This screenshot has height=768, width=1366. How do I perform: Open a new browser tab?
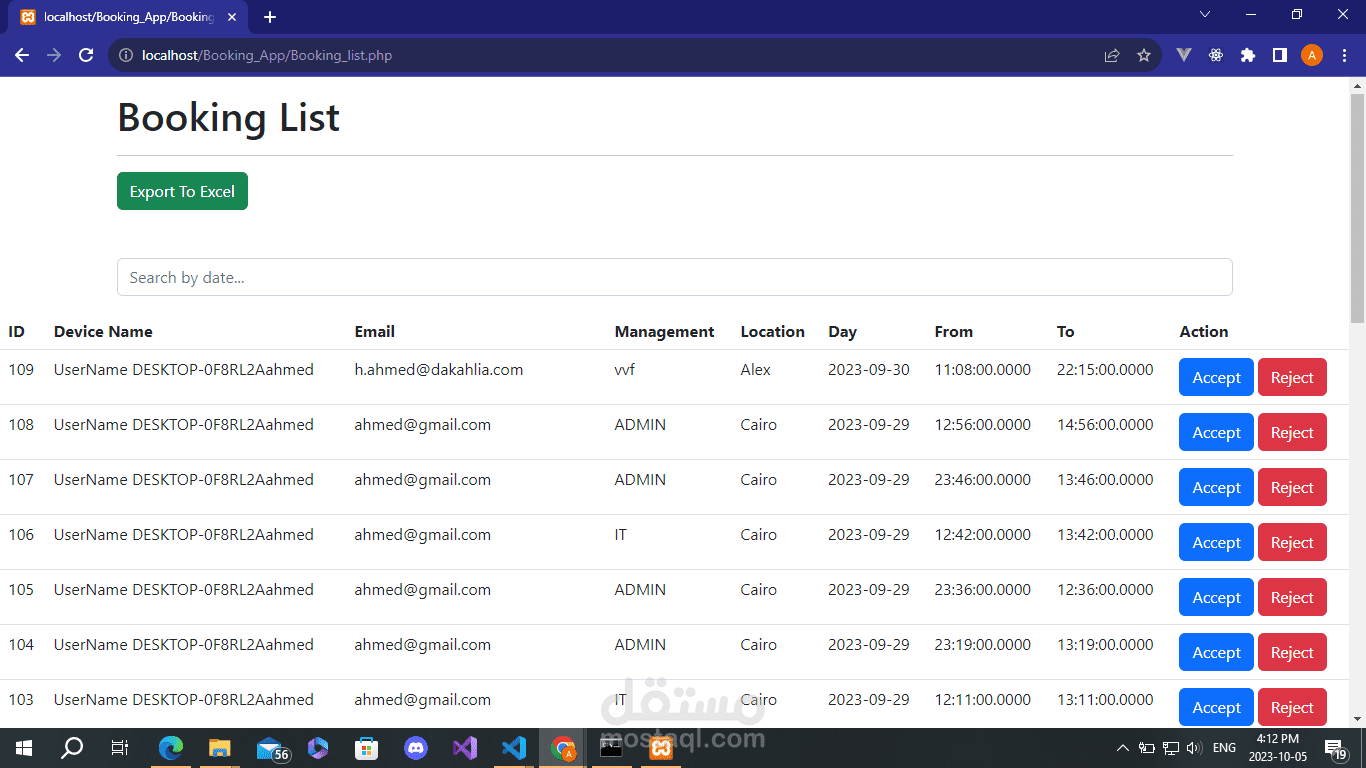[x=270, y=17]
